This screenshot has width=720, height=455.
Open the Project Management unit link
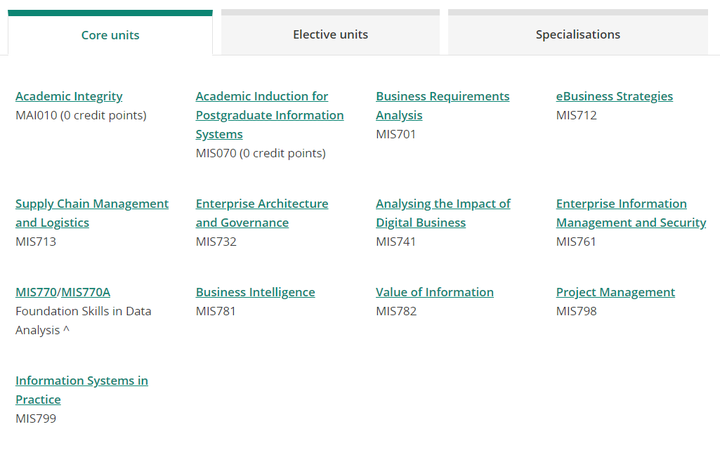point(615,292)
